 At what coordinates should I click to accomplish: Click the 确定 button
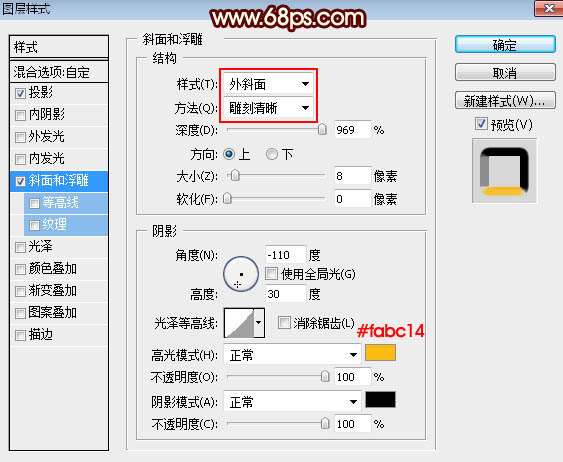[505, 45]
